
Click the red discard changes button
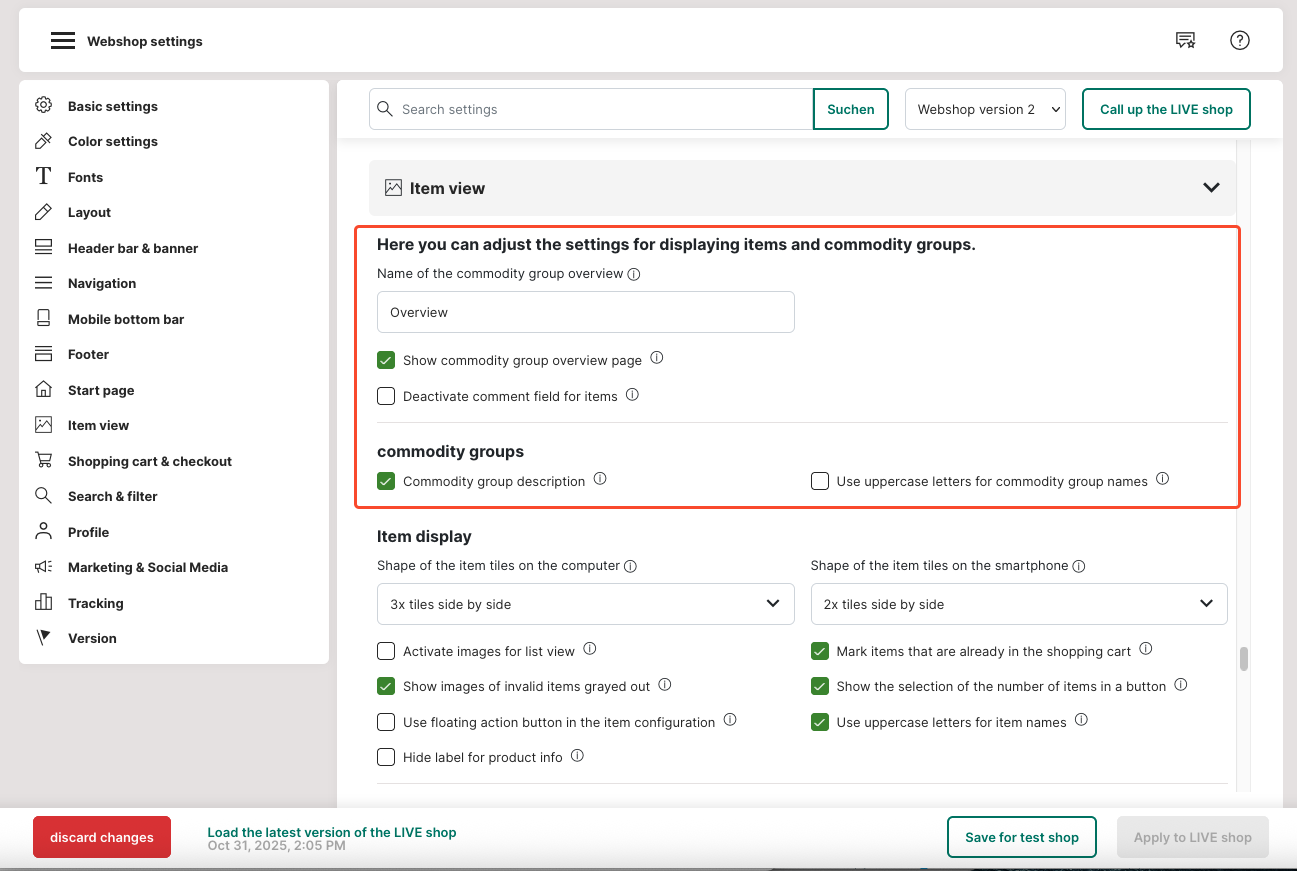102,837
